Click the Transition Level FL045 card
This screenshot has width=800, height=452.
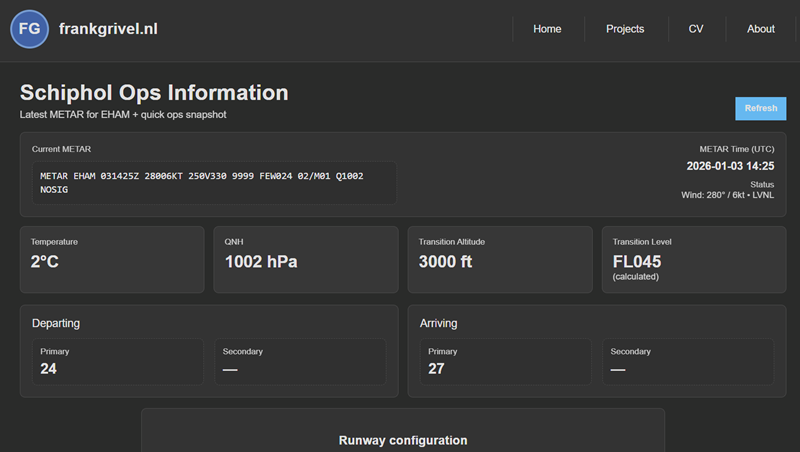693,259
